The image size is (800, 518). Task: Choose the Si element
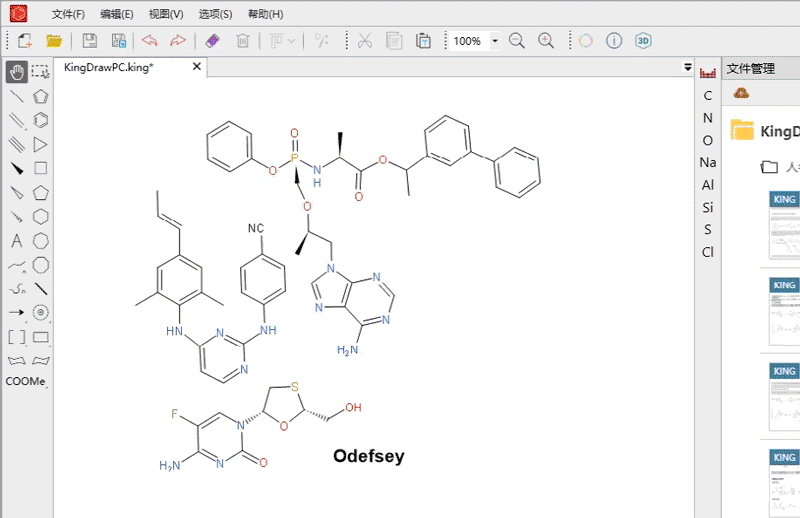coord(708,207)
